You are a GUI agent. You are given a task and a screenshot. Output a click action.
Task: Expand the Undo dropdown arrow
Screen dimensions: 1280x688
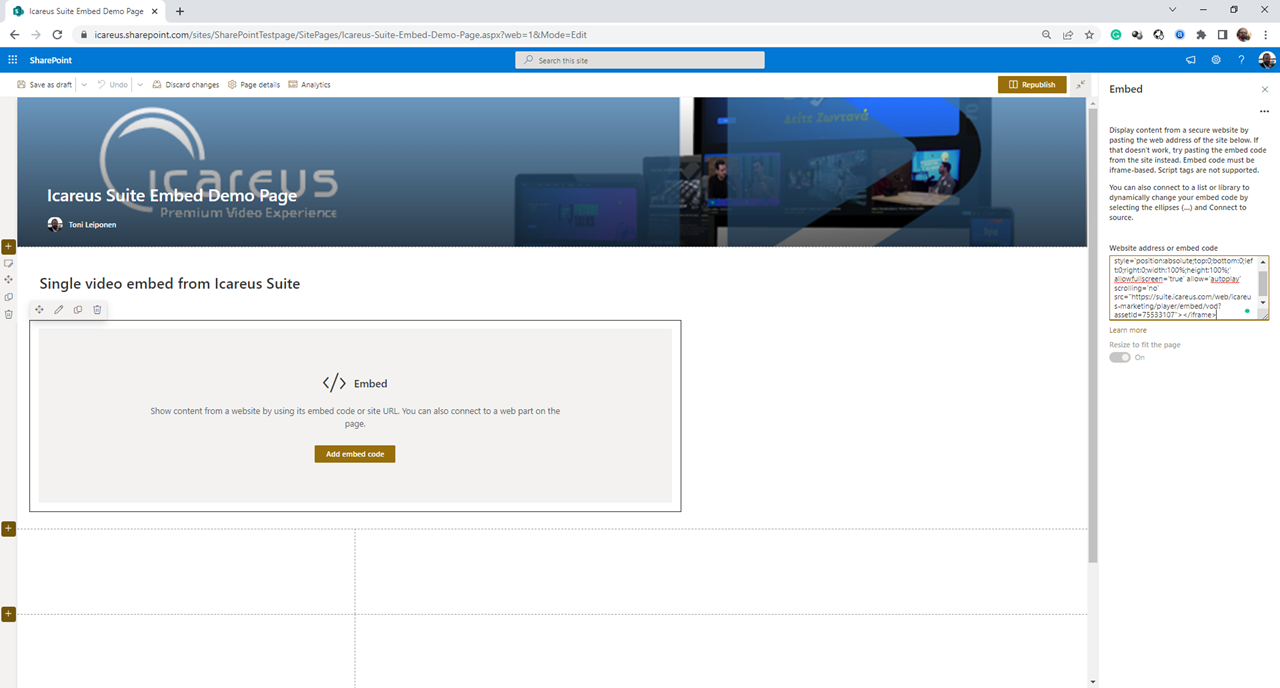140,85
